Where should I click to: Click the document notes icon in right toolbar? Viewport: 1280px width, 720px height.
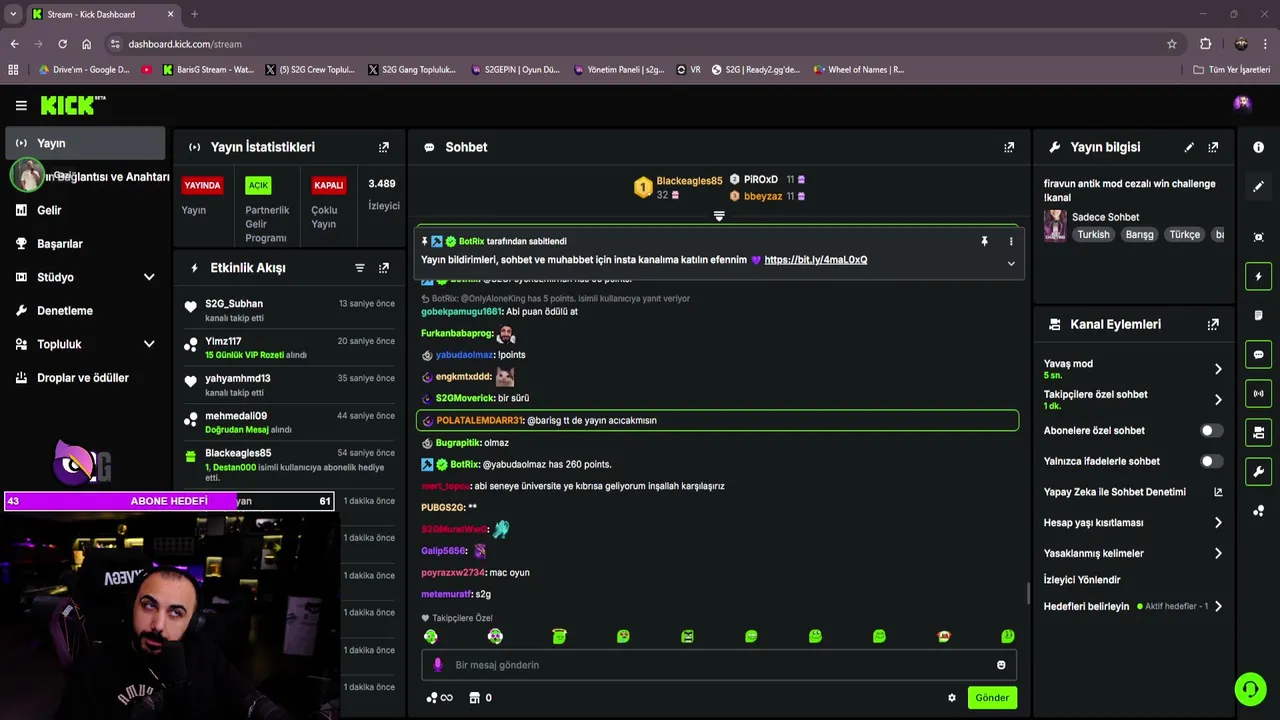1258,315
